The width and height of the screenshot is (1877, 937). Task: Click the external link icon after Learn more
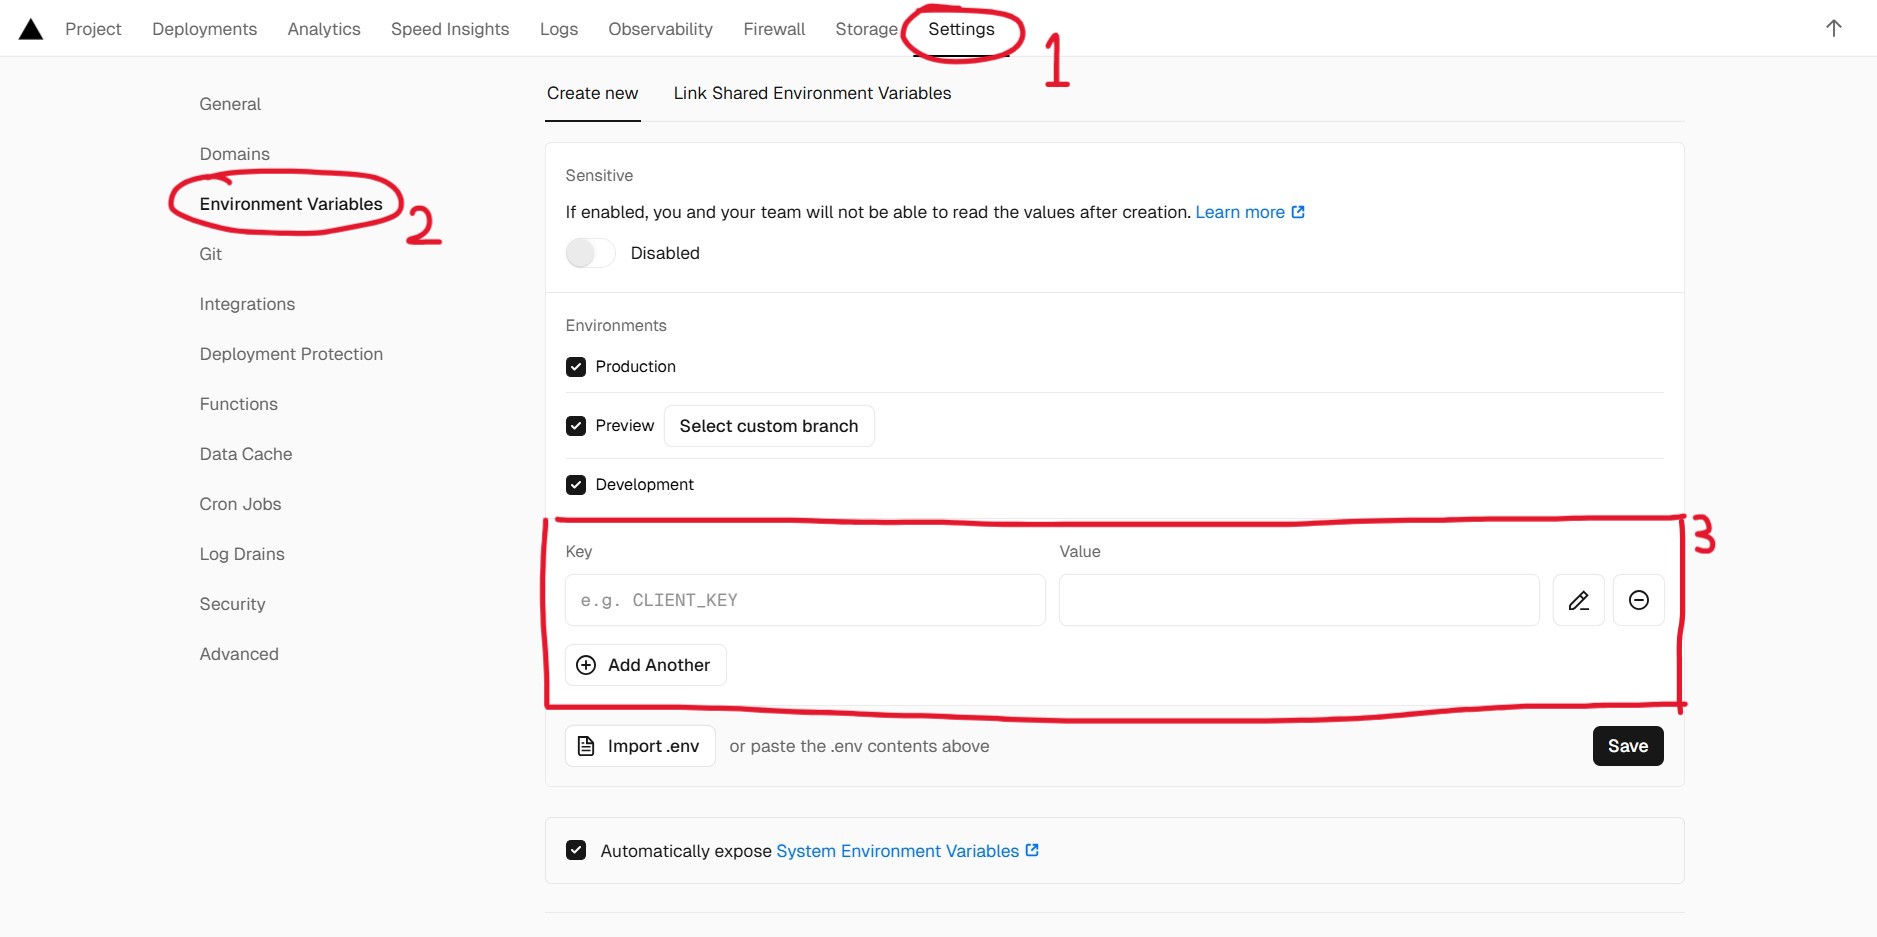1298,212
